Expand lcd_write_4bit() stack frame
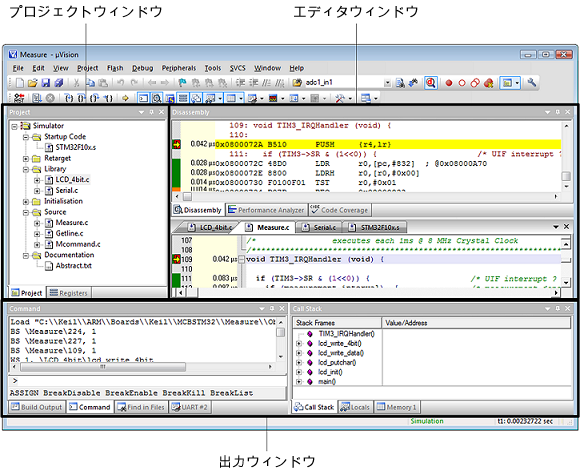The height and width of the screenshot is (471, 580). click(x=299, y=344)
